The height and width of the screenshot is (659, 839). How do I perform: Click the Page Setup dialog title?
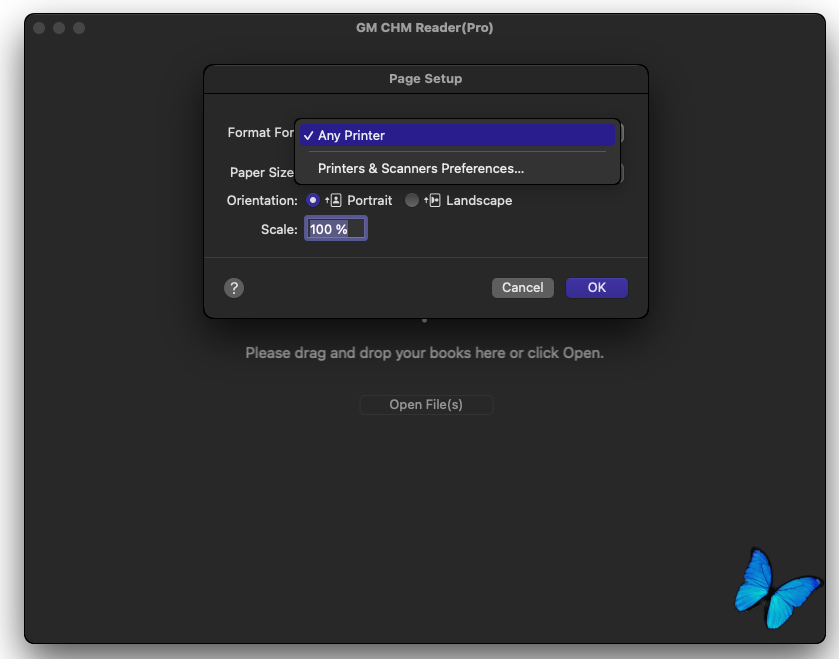coord(425,79)
